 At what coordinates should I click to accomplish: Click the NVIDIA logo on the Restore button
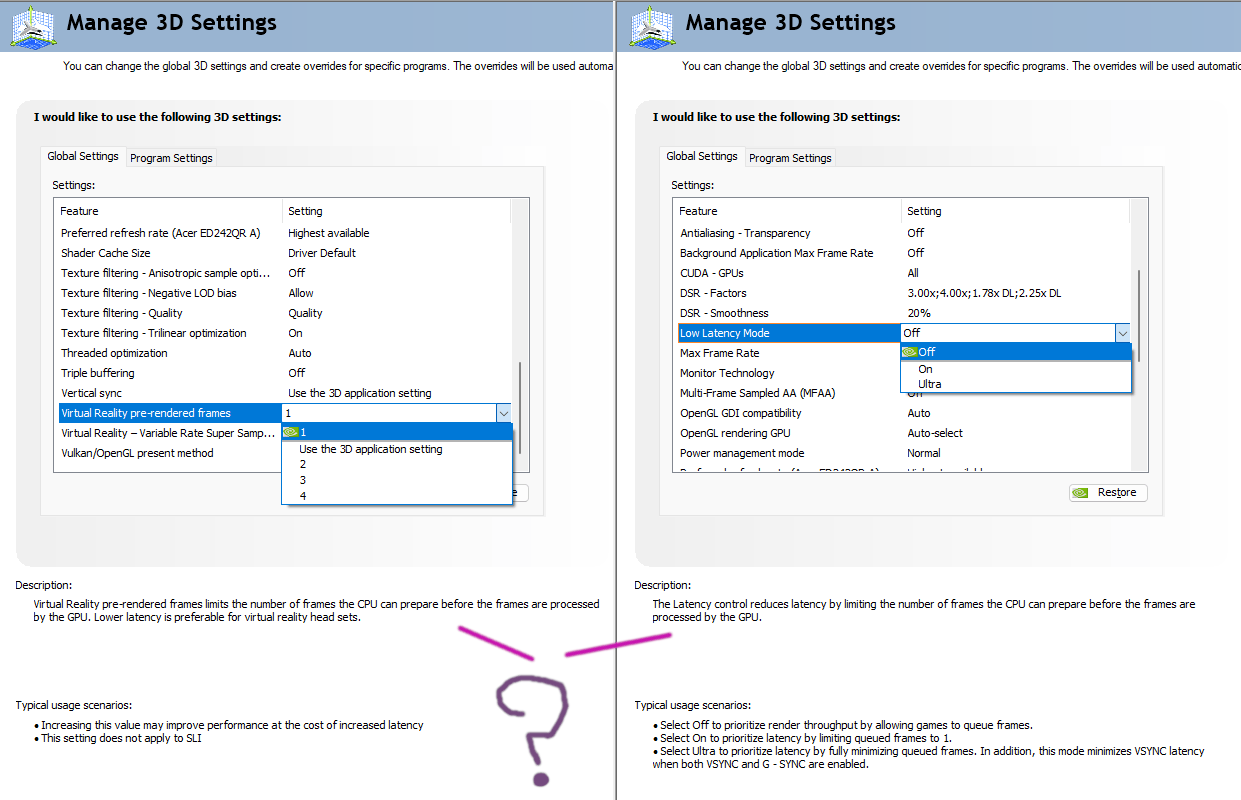[1080, 493]
